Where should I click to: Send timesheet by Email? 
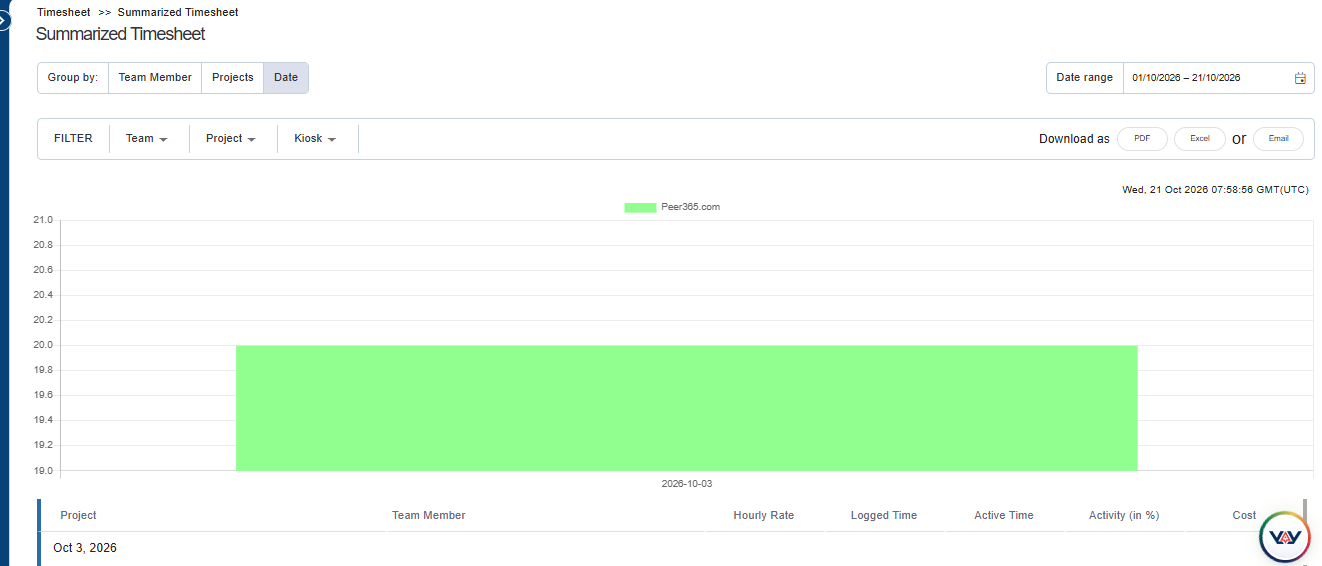[x=1278, y=139]
